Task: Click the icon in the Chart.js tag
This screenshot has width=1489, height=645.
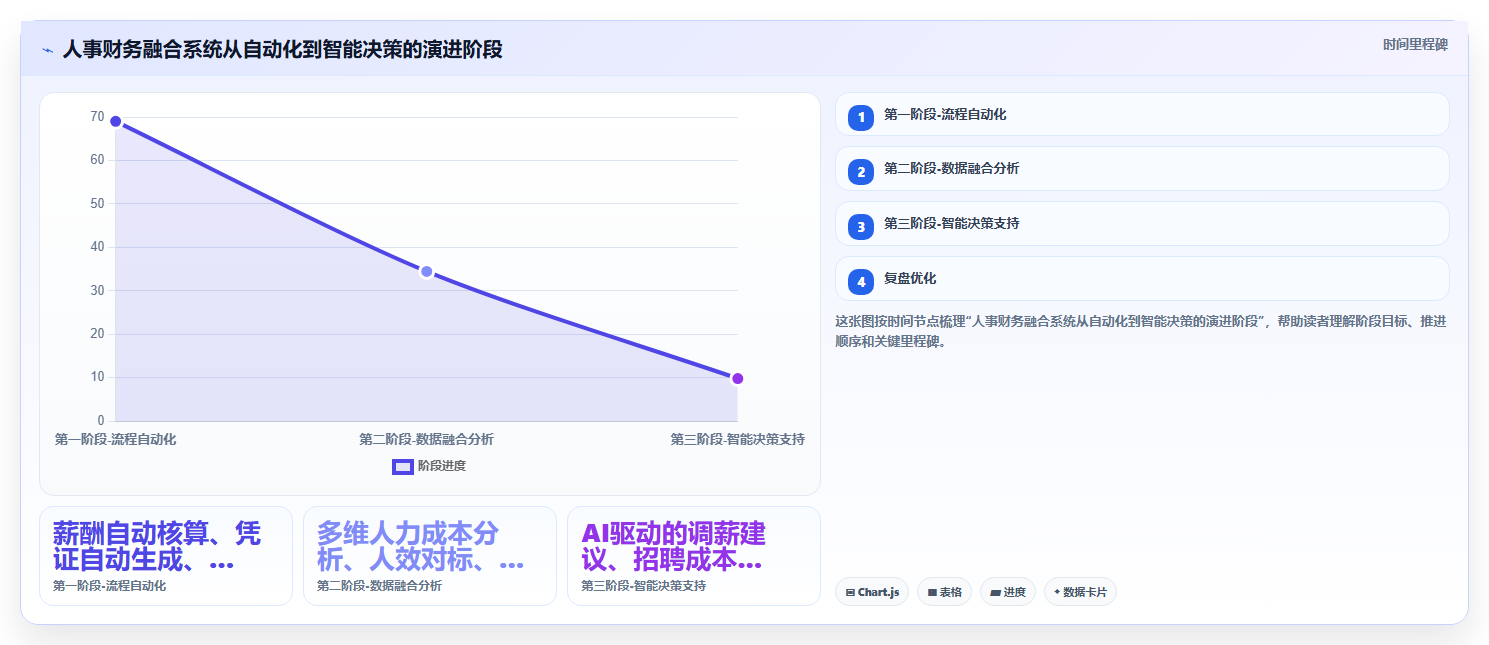Action: click(850, 592)
